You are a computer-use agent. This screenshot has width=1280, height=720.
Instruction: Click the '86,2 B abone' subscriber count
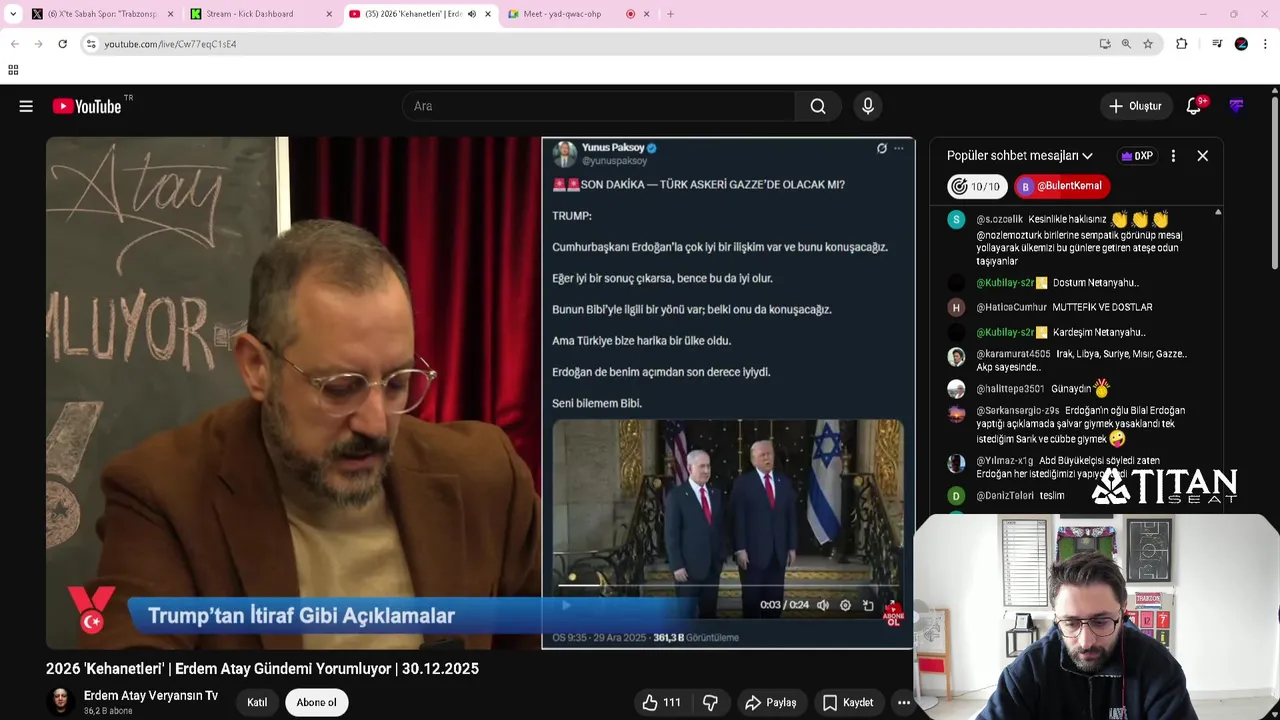coord(108,711)
